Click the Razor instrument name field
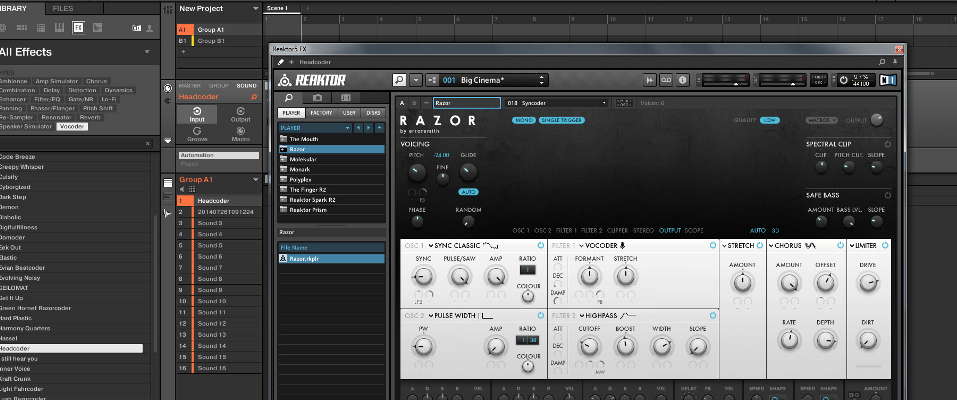 (x=467, y=103)
